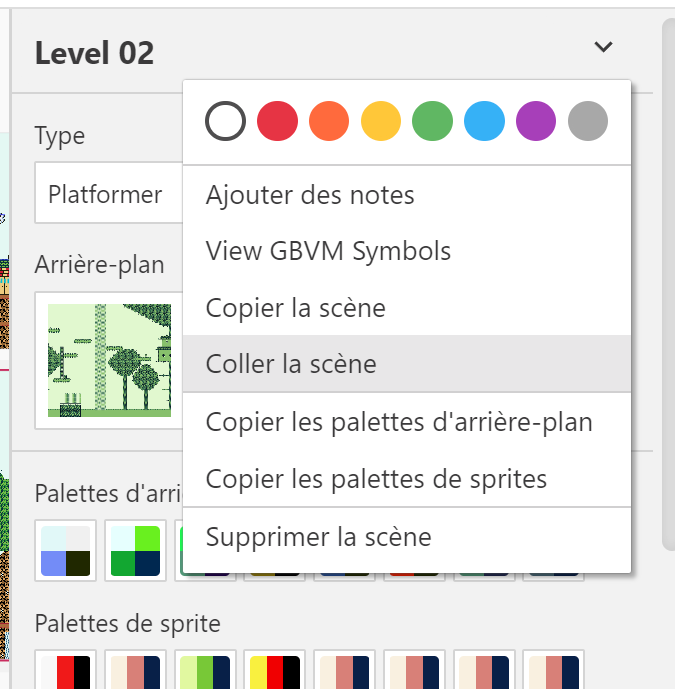Apply the red scene label color
This screenshot has width=675, height=689.
click(x=278, y=122)
